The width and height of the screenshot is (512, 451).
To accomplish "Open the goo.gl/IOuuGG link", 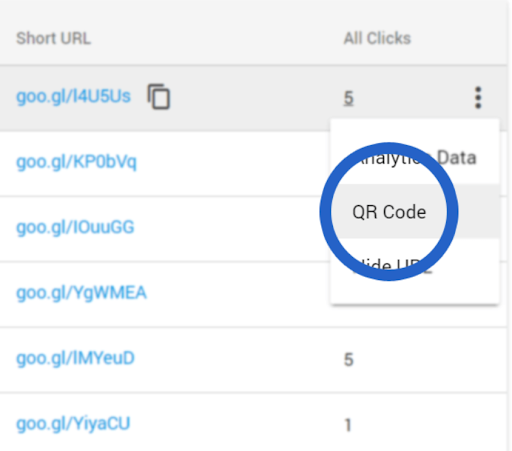I will point(75,227).
